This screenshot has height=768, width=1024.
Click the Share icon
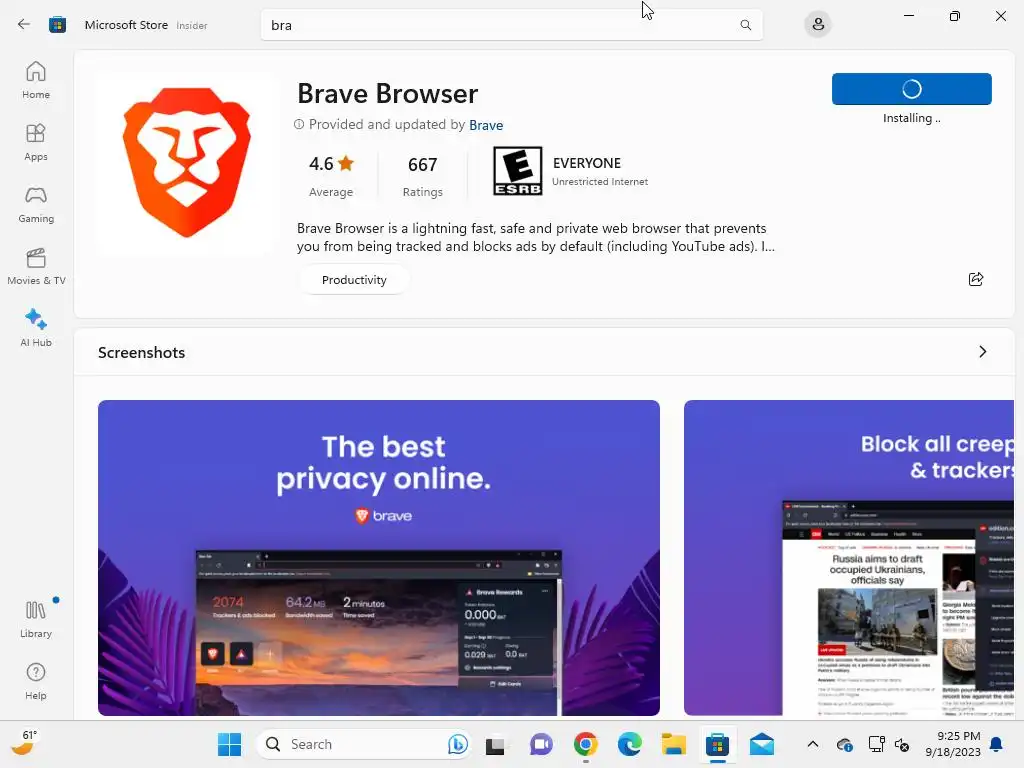(976, 280)
